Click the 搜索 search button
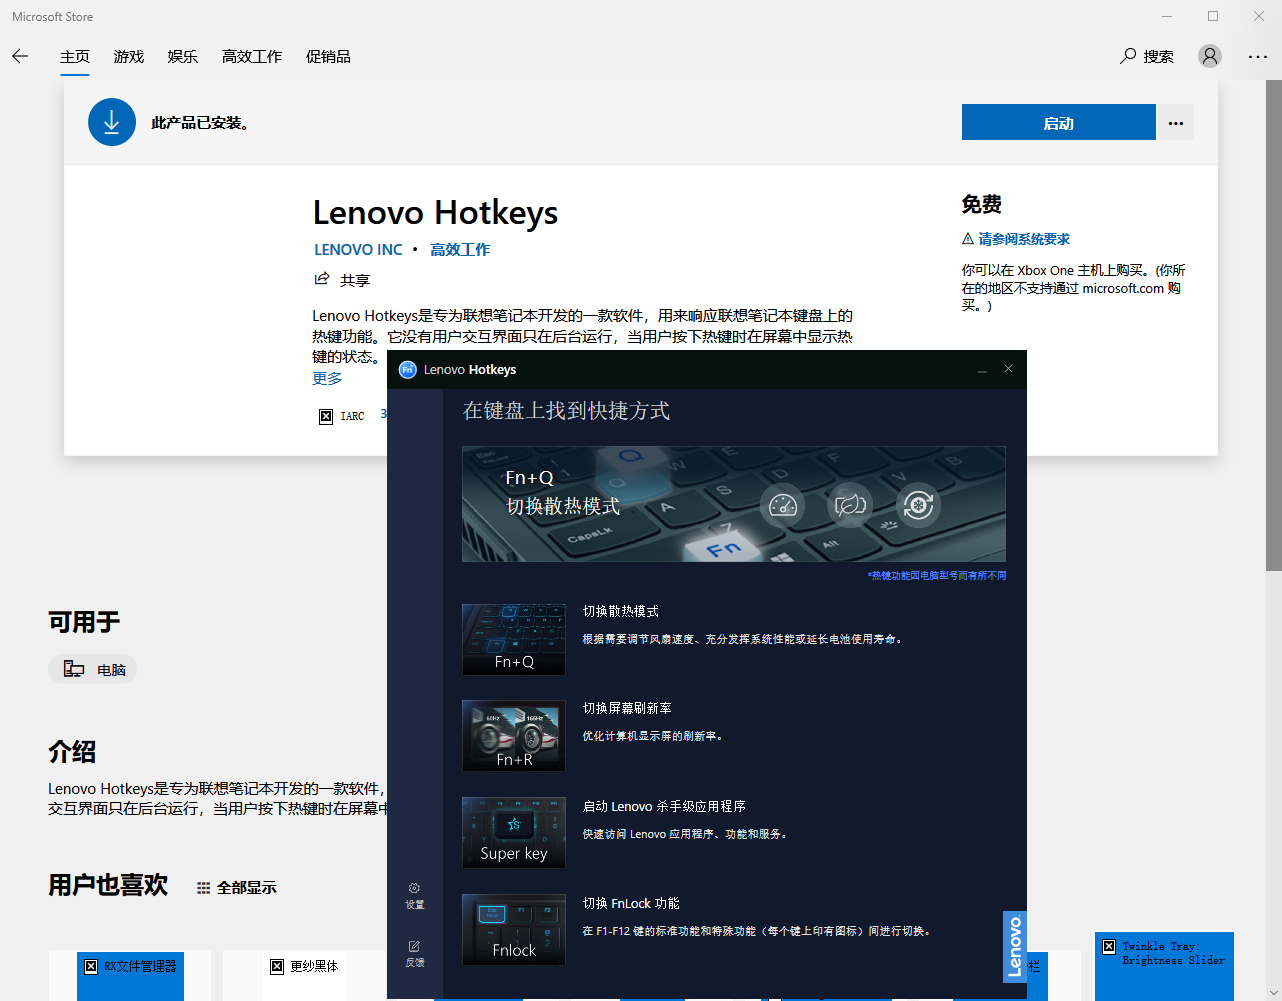Screen dimensions: 1282x1001 click(1147, 56)
